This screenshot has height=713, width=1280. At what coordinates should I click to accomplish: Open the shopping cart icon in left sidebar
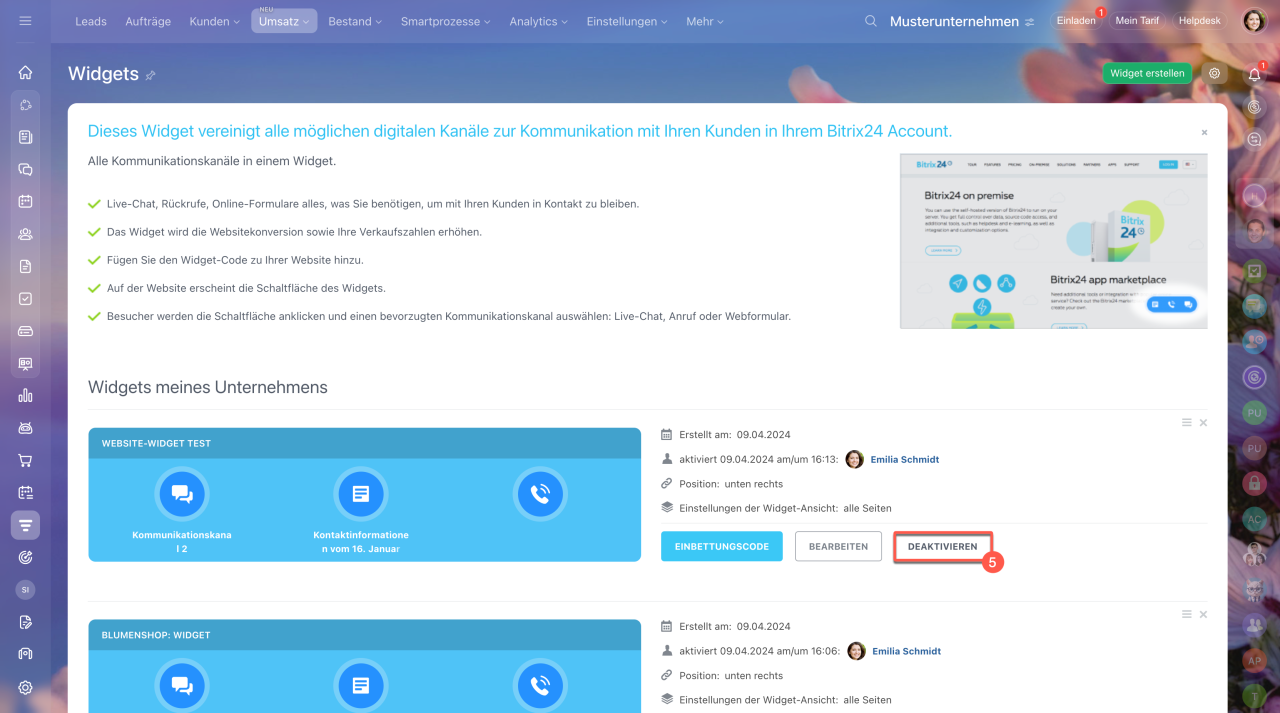click(25, 461)
